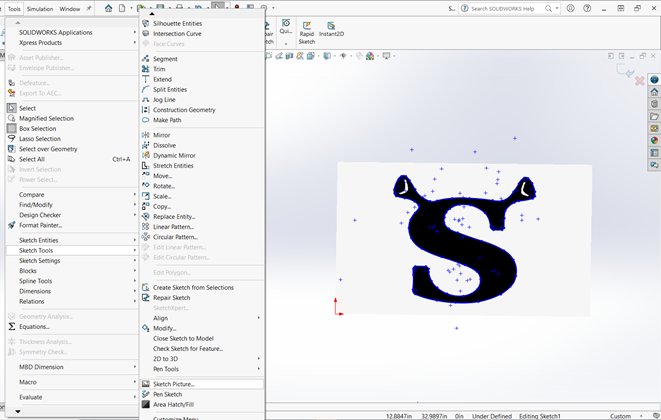This screenshot has width=661, height=420.
Task: Open the Simulation menu
Action: coord(40,8)
